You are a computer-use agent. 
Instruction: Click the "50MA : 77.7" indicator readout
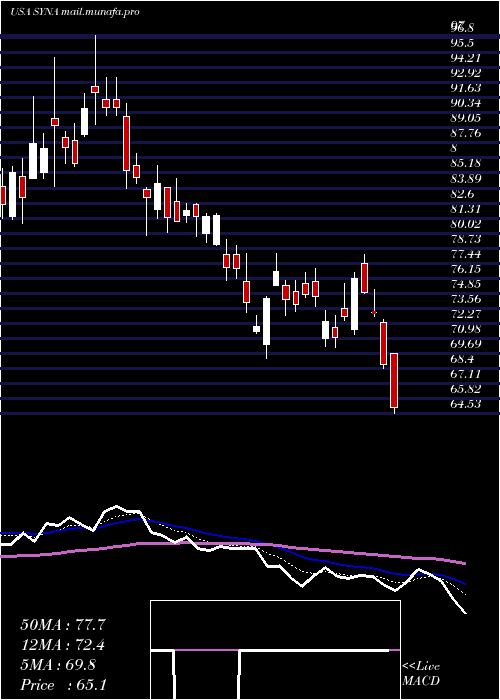(63, 625)
